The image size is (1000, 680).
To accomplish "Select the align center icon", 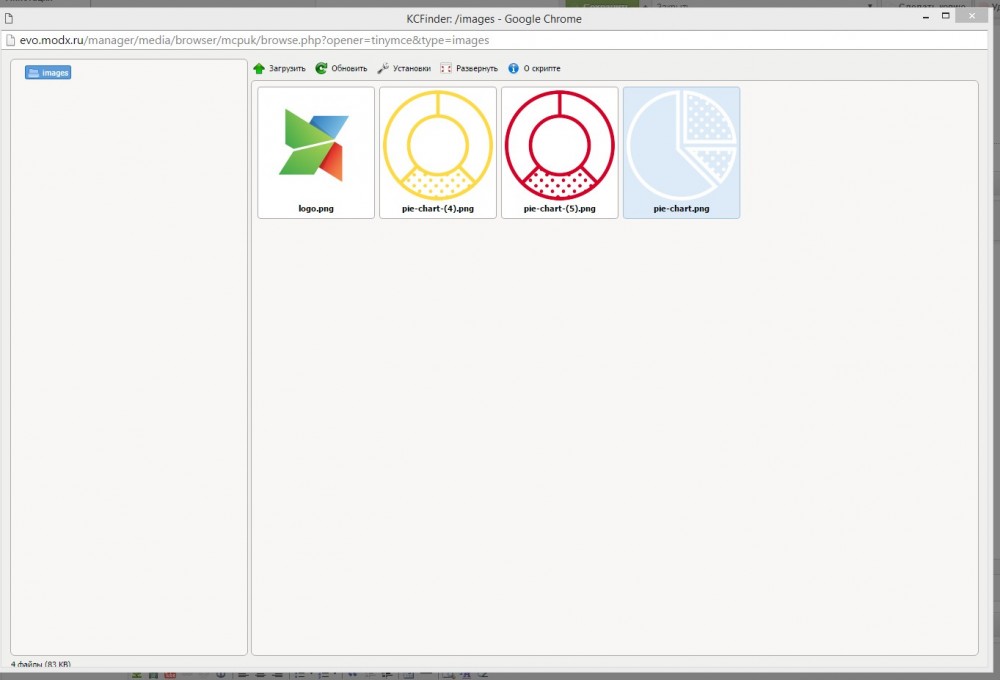I will point(260,674).
